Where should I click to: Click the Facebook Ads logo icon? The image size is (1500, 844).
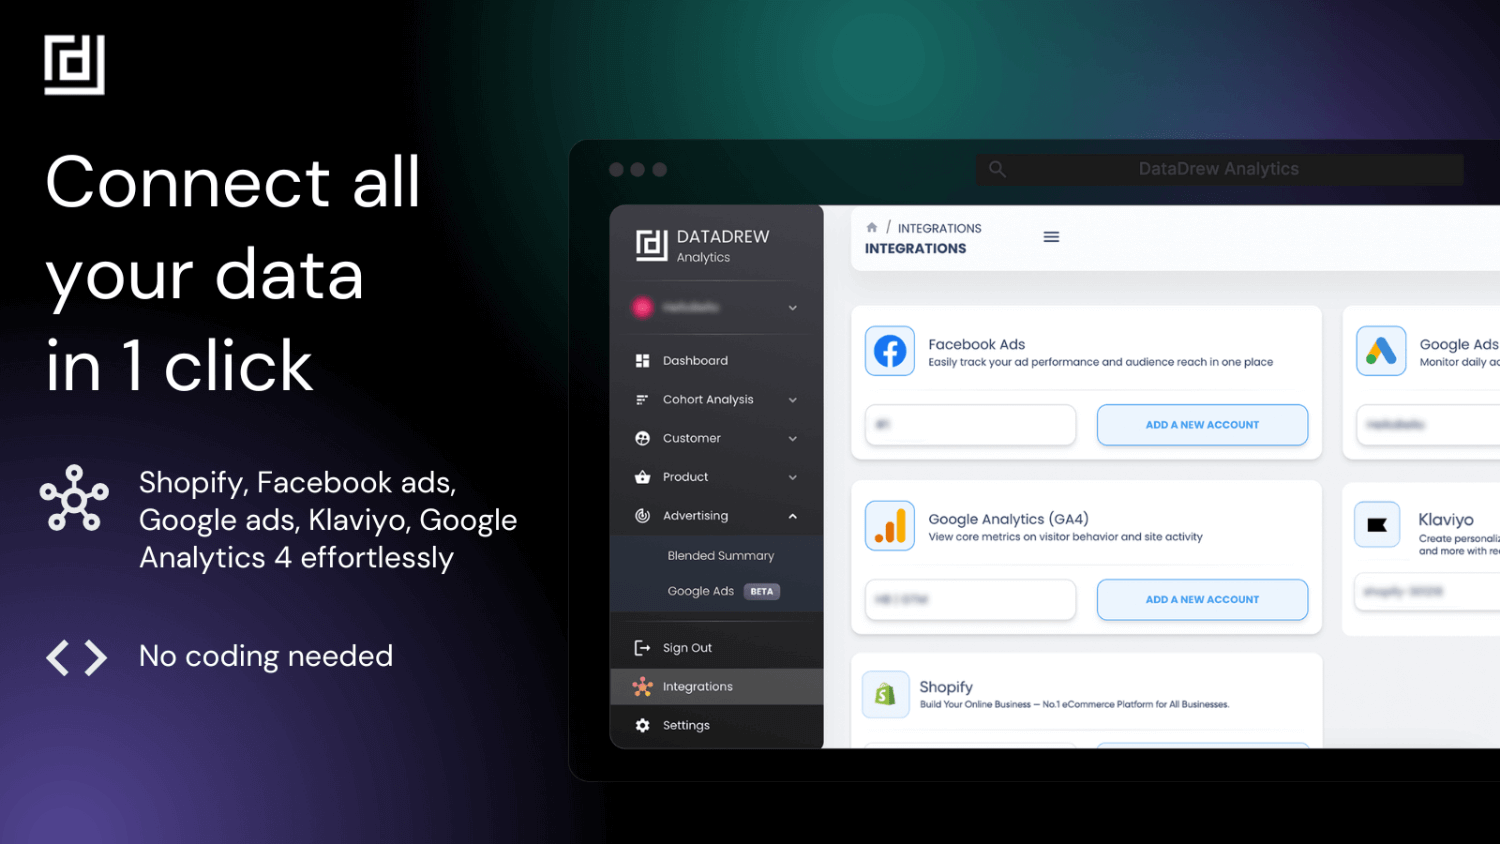tap(889, 351)
